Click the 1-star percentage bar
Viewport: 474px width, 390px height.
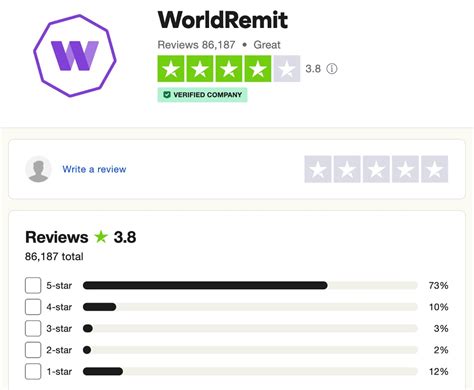click(250, 371)
